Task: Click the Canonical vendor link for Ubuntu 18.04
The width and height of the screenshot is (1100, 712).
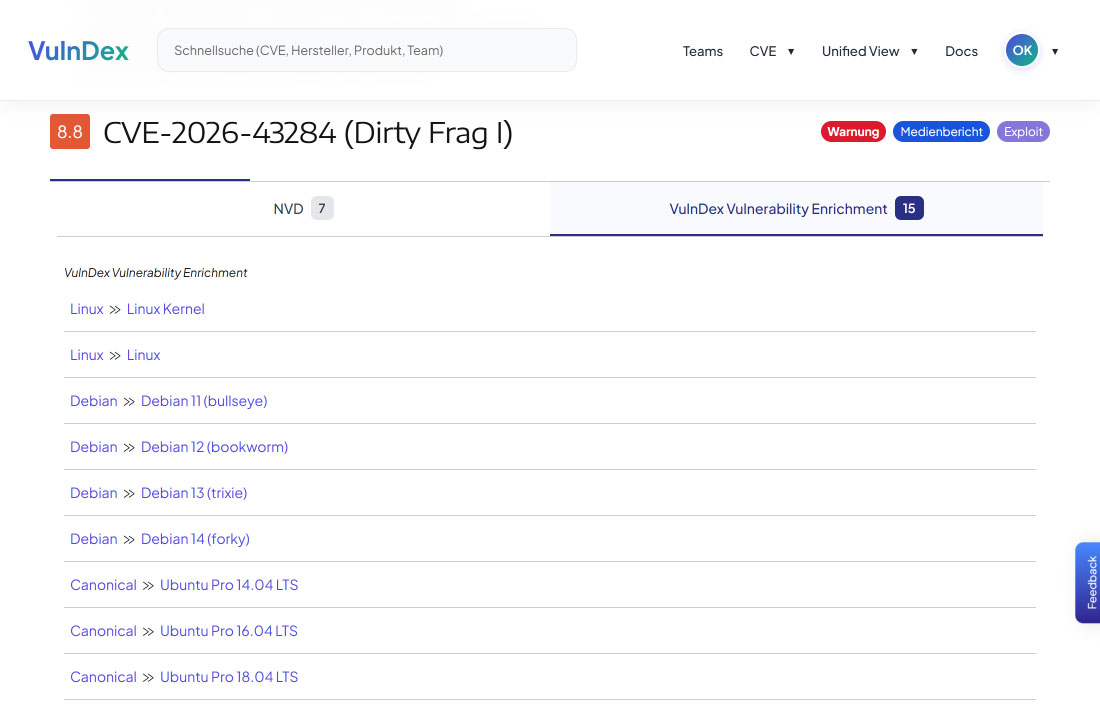Action: click(103, 677)
